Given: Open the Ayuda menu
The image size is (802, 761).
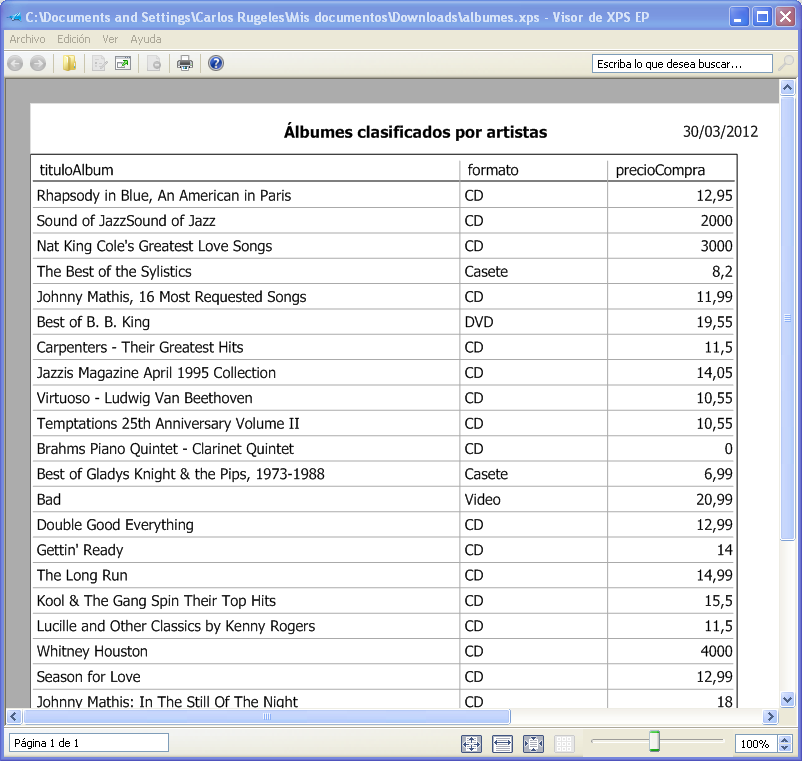Looking at the screenshot, I should click(x=146, y=39).
